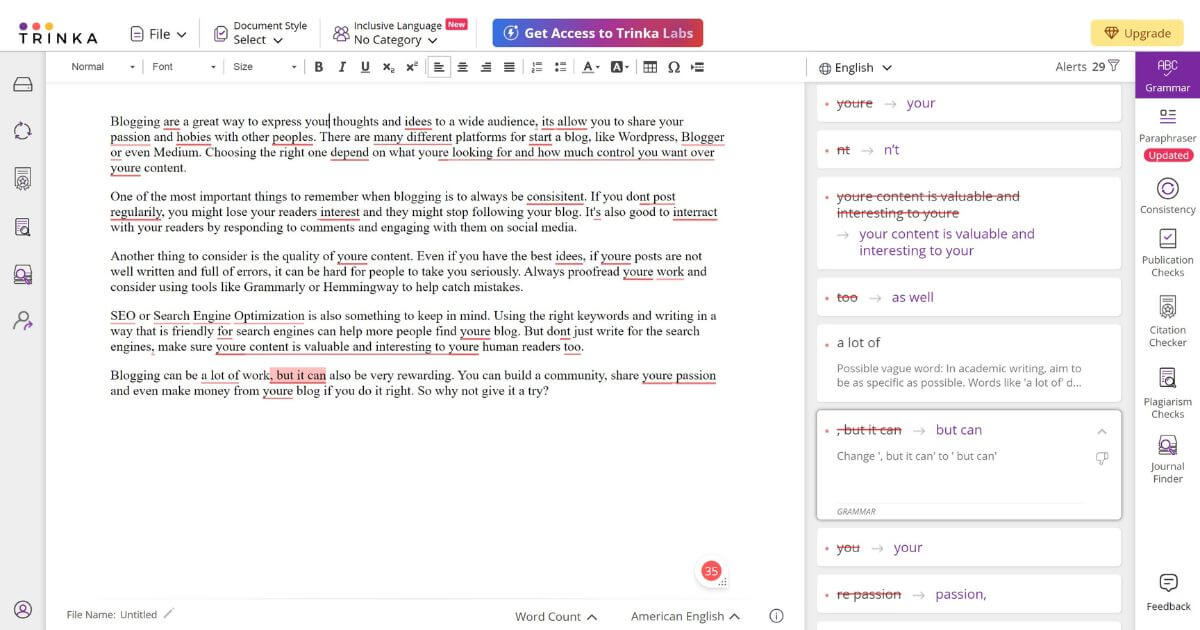
Task: Insert a table
Action: 650,67
